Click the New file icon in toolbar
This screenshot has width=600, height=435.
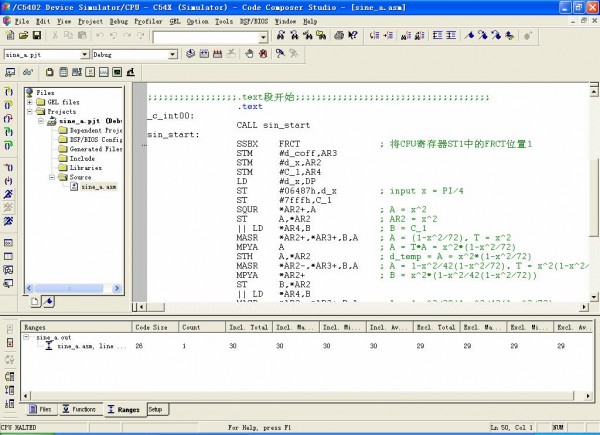click(8, 36)
